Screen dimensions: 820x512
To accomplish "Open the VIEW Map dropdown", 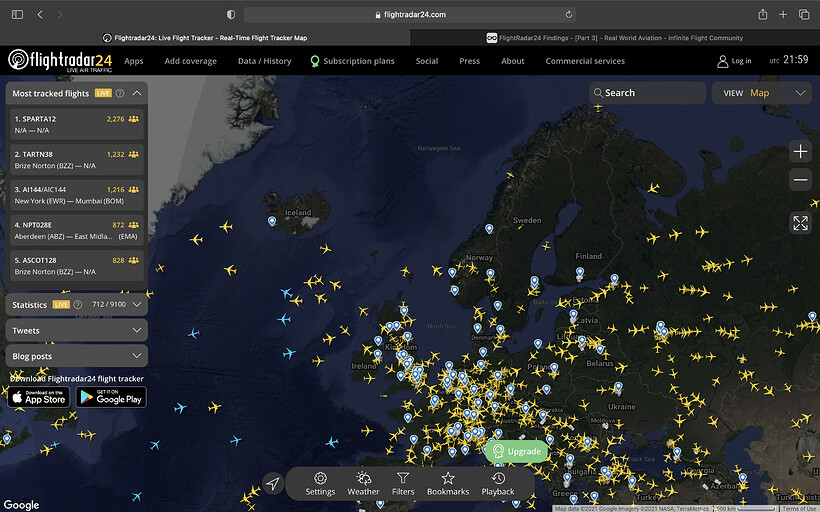I will pos(761,93).
